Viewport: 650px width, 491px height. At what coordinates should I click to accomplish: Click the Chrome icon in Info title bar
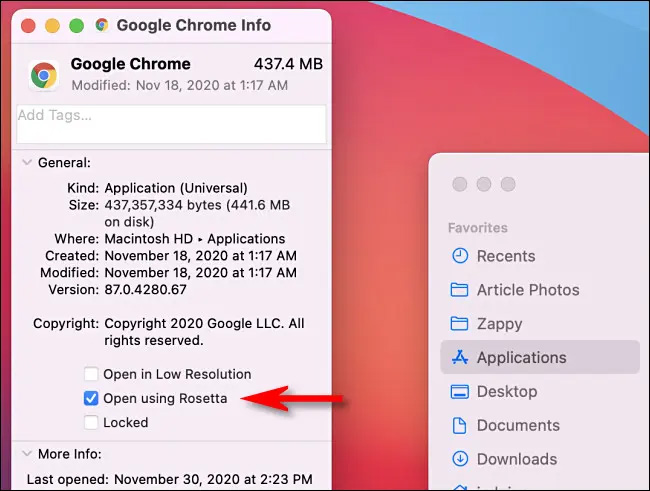pyautogui.click(x=102, y=25)
